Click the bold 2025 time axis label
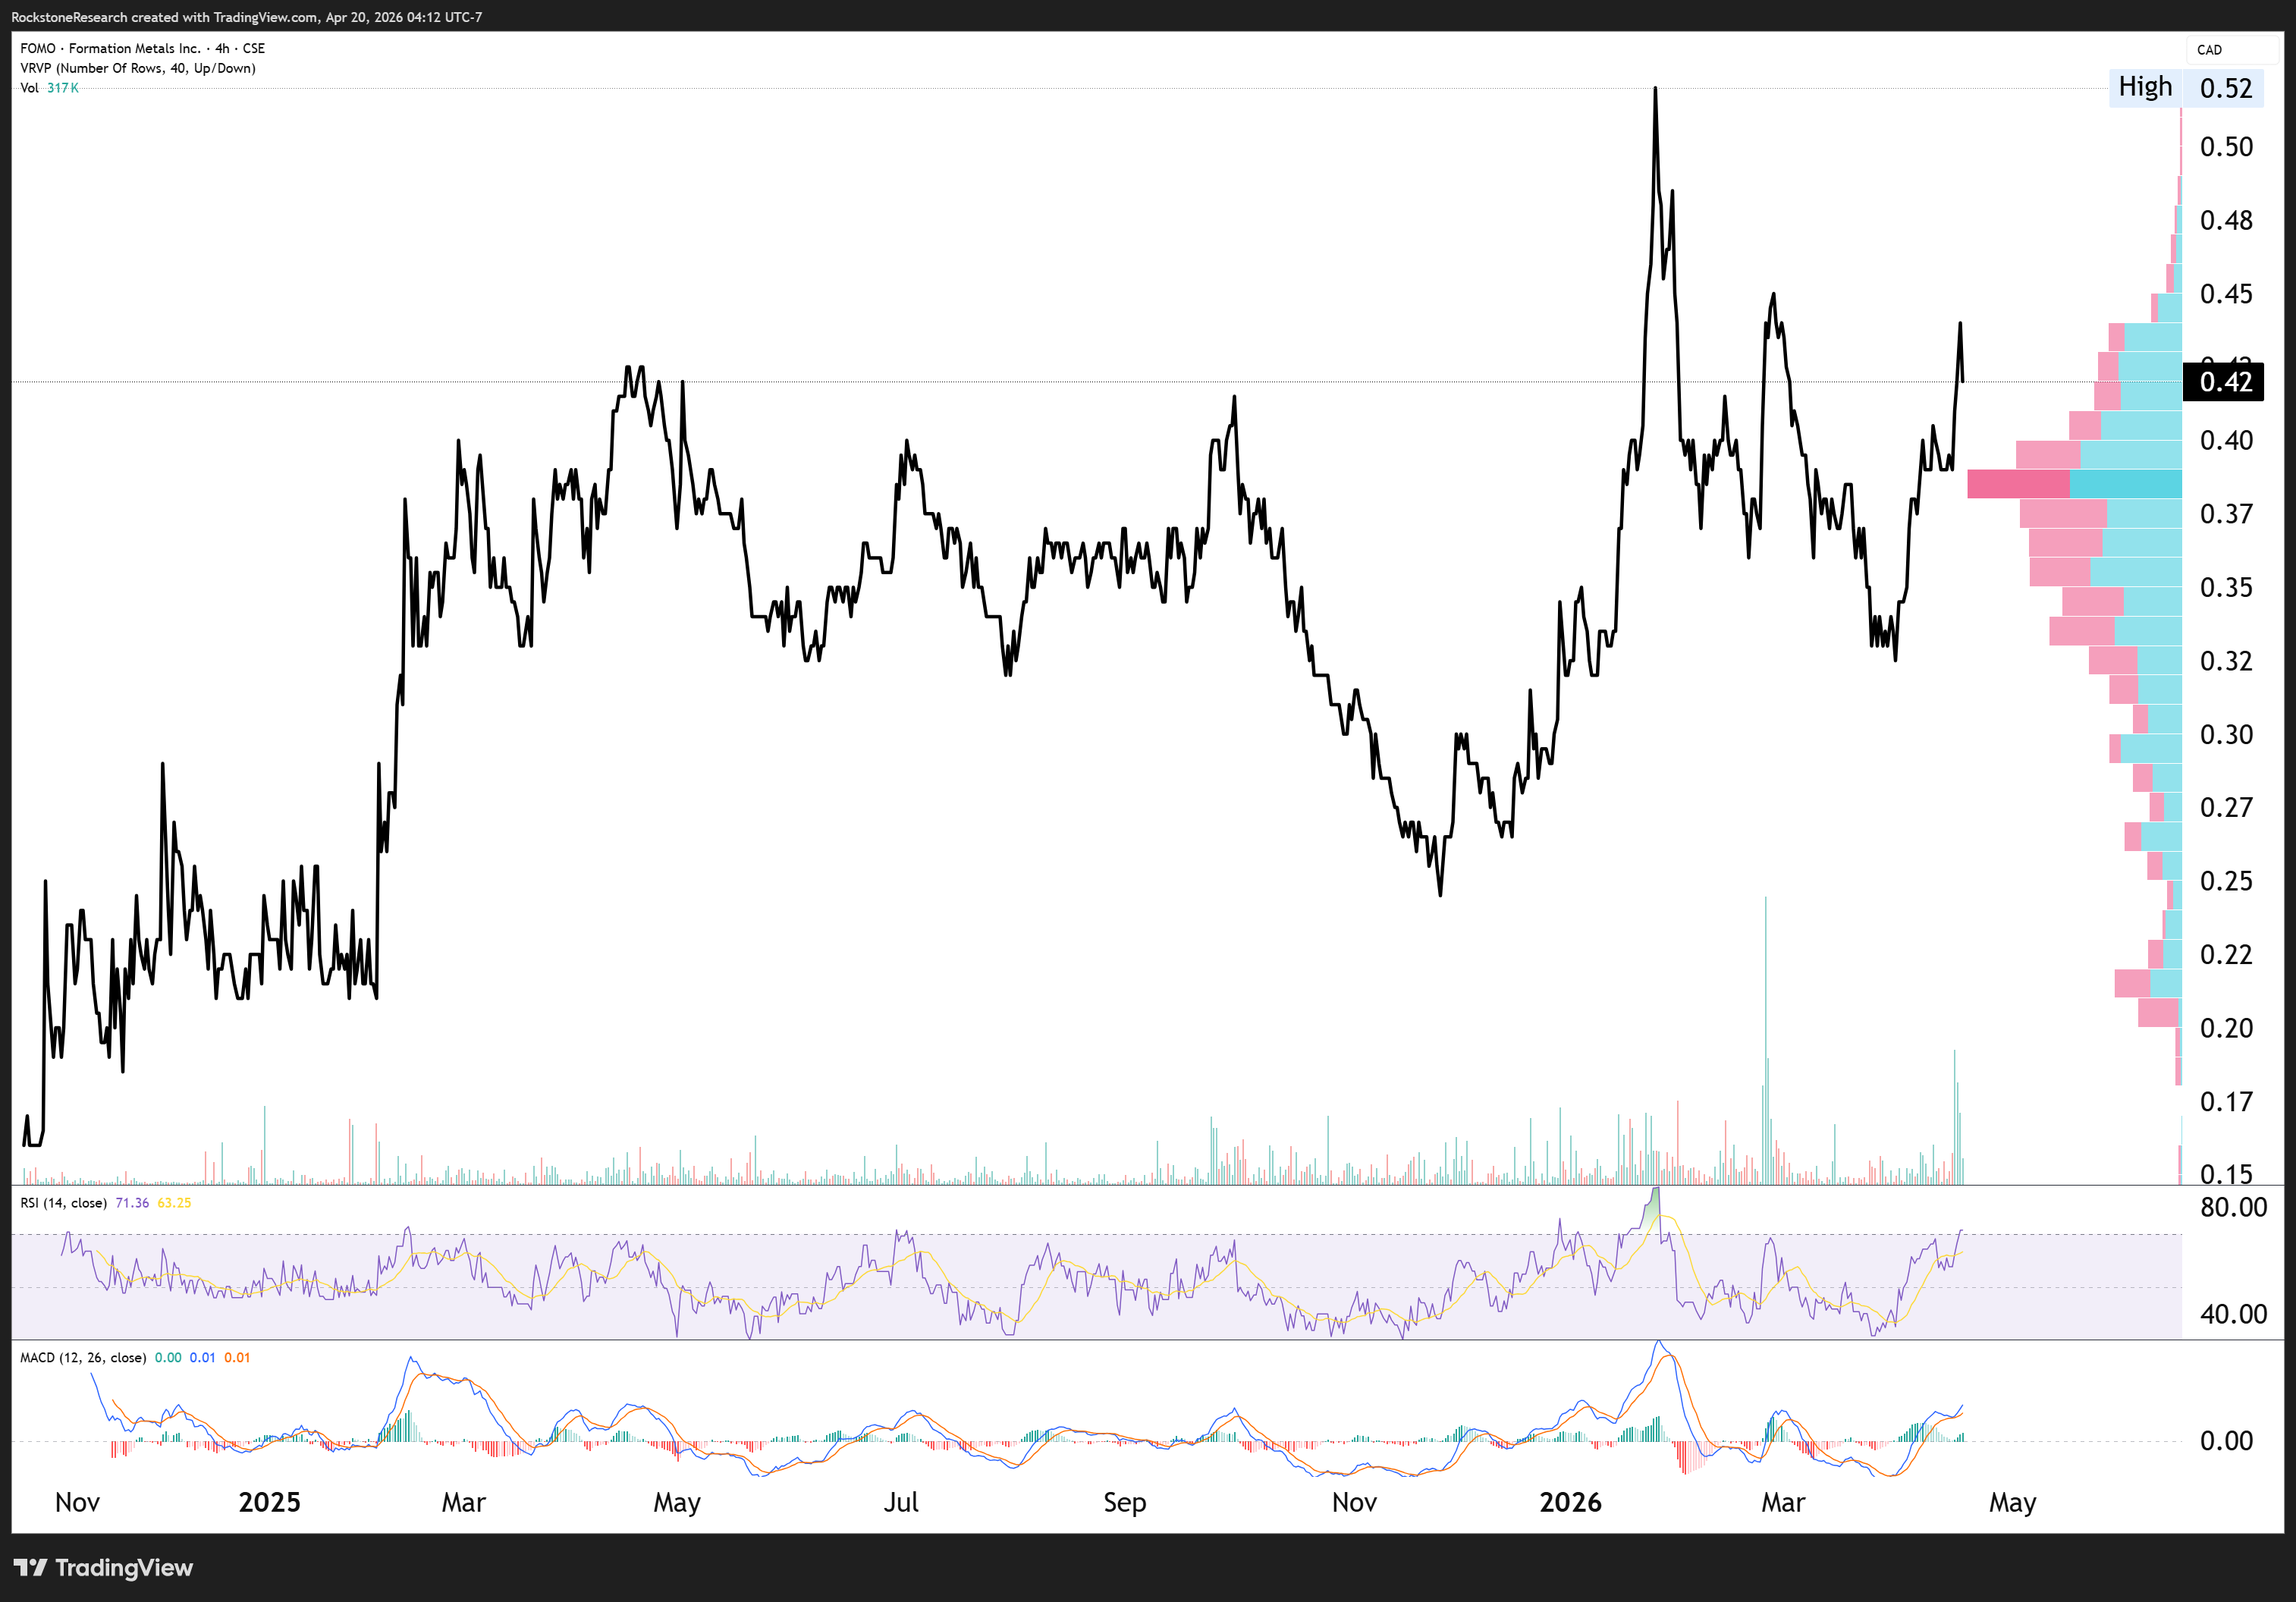Image resolution: width=2296 pixels, height=1602 pixels. (269, 1503)
